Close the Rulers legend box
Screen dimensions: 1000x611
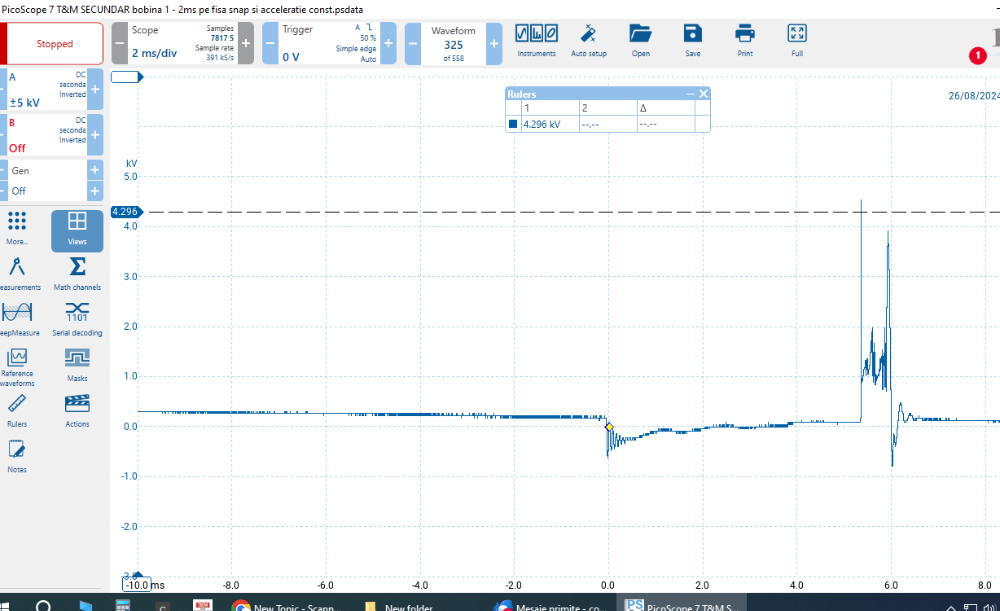[x=703, y=94]
